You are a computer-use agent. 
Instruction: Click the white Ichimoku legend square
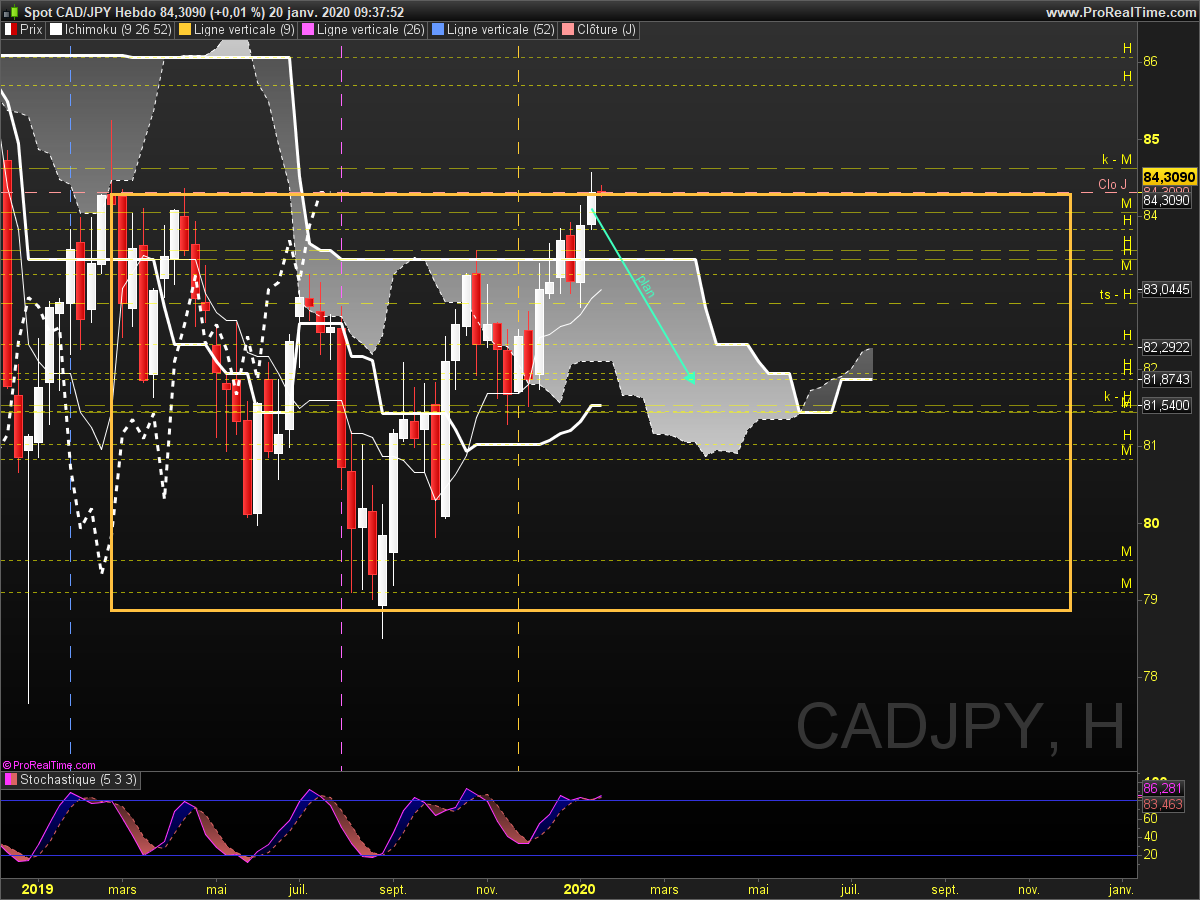coord(56,30)
